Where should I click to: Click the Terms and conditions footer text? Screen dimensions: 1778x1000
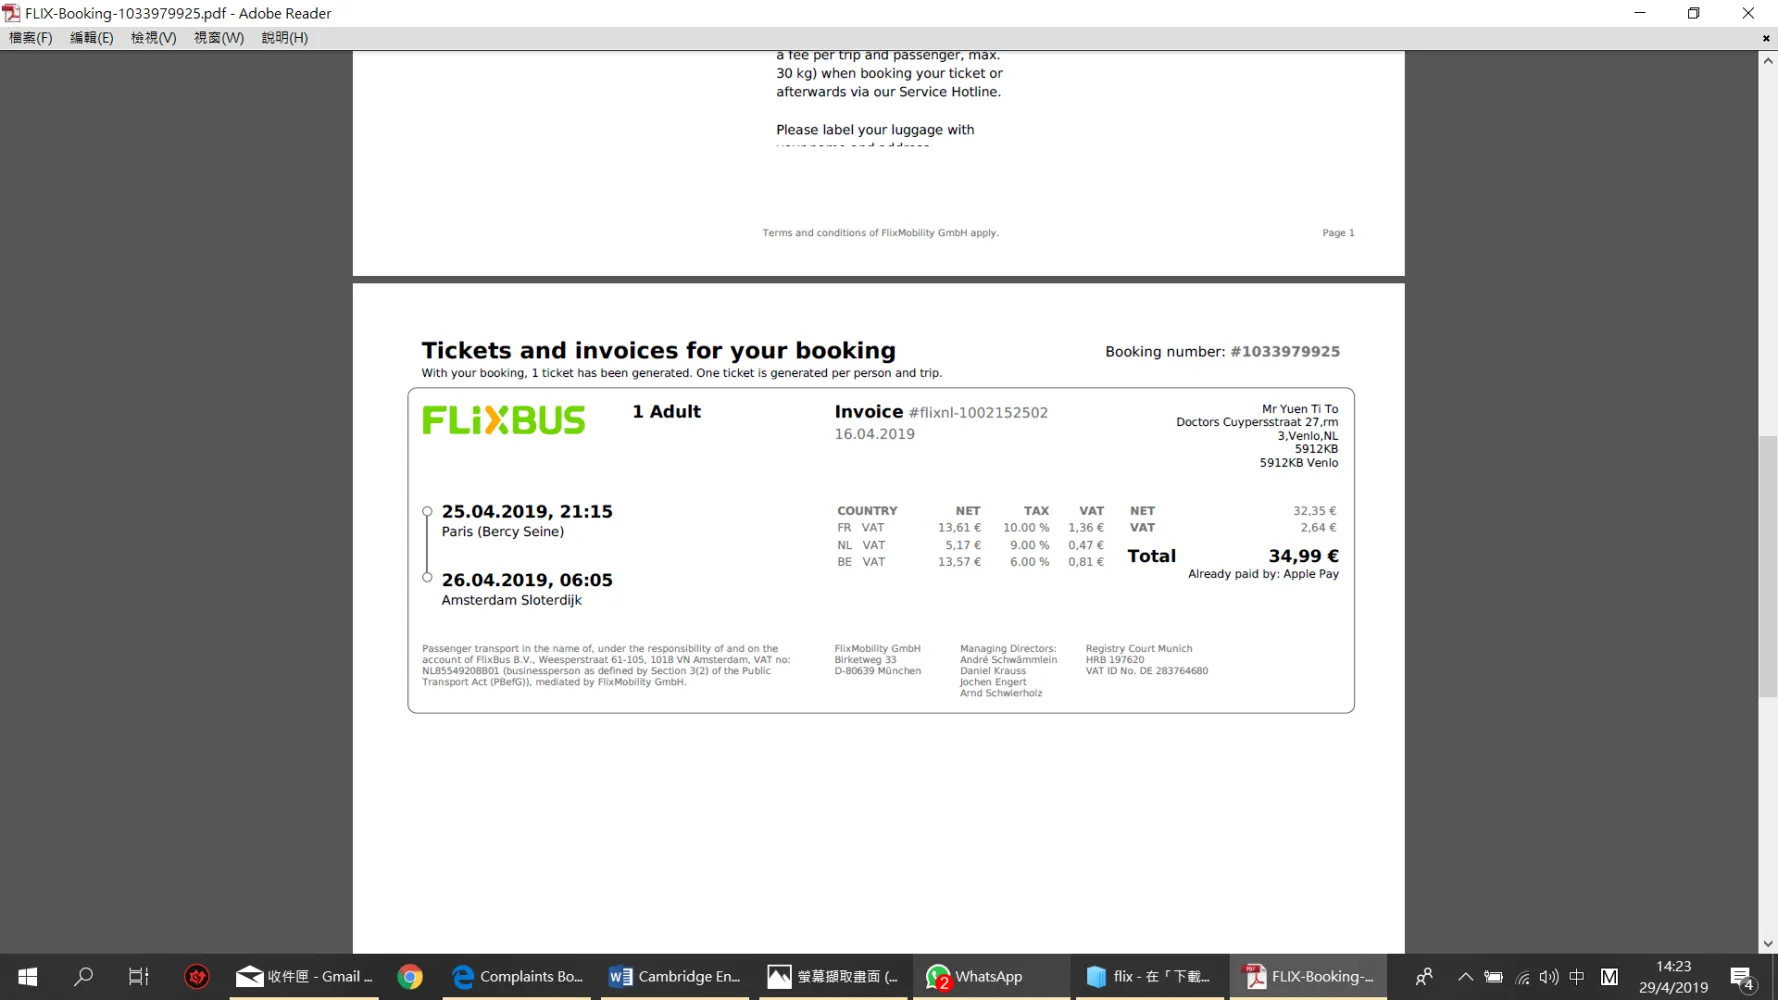click(880, 233)
